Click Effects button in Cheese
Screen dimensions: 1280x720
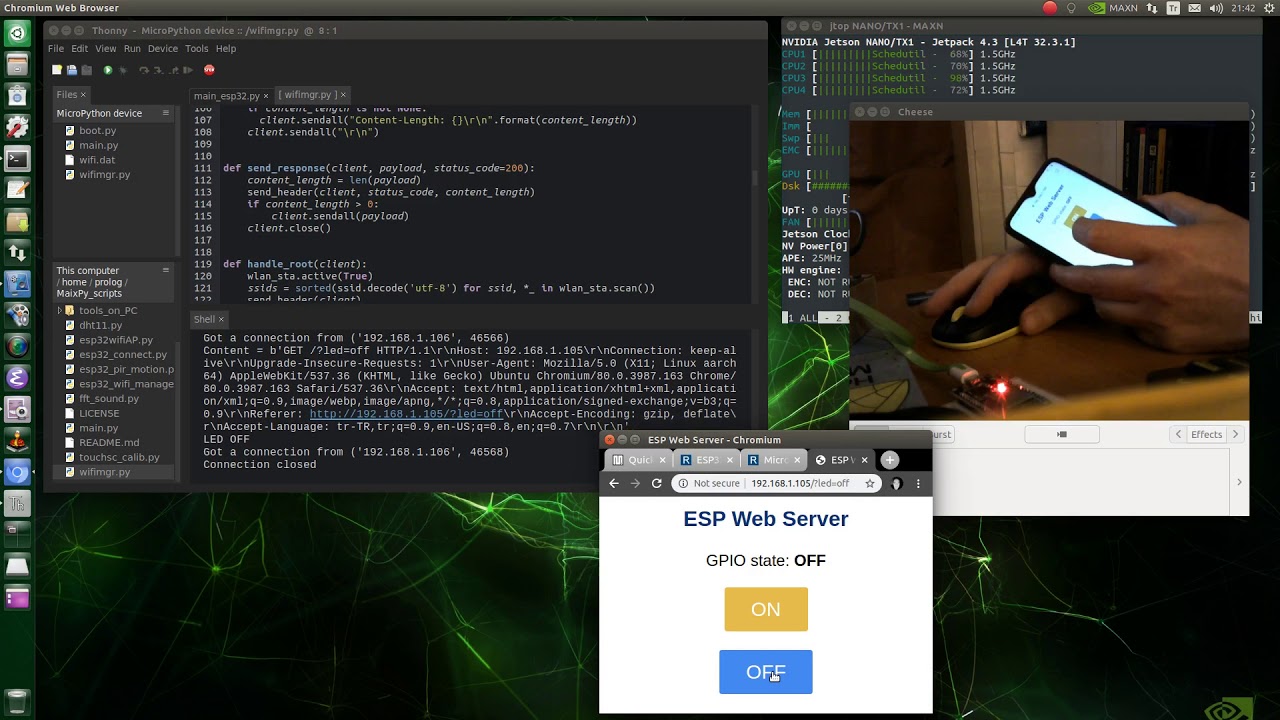click(x=1206, y=434)
